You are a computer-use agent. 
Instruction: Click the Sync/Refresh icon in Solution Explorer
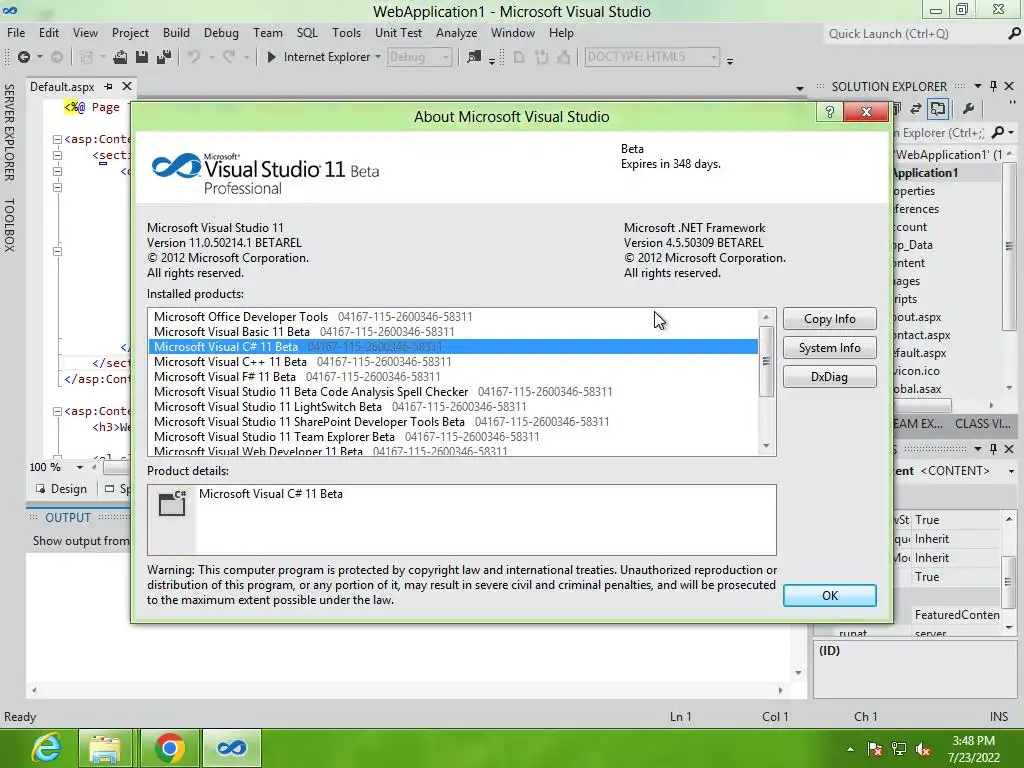916,108
